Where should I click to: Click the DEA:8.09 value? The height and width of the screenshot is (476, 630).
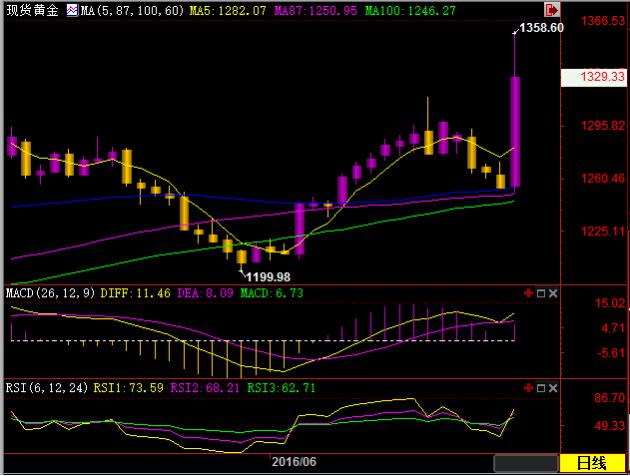click(205, 293)
